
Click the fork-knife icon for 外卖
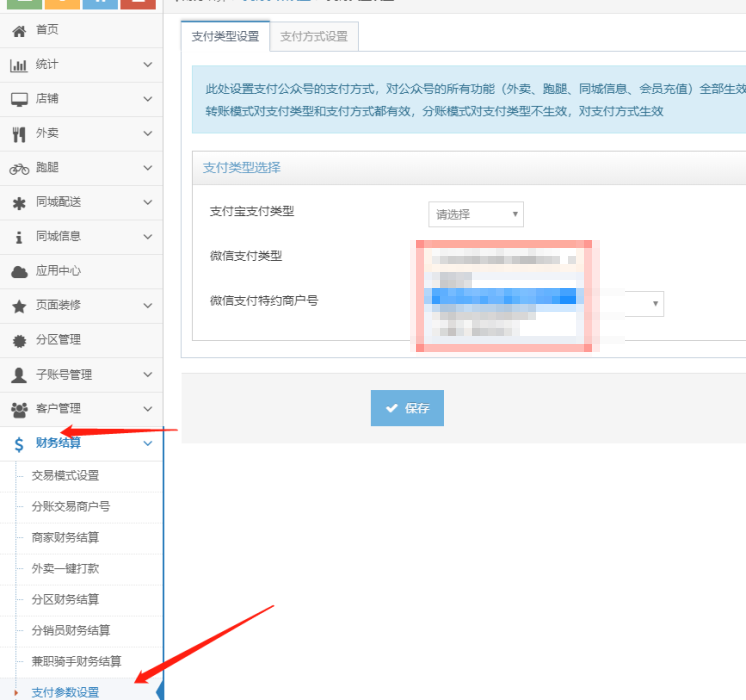coord(18,134)
